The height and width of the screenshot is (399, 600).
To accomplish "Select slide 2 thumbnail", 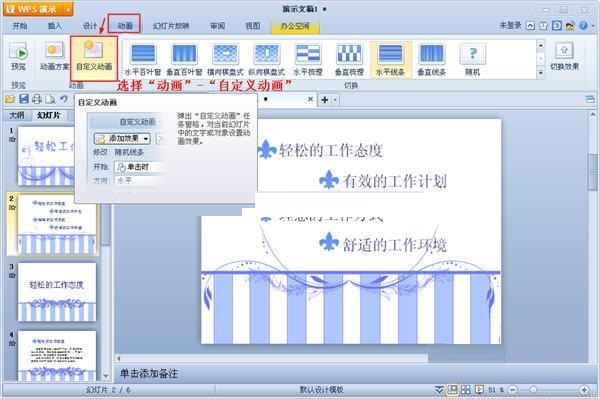I will click(57, 224).
